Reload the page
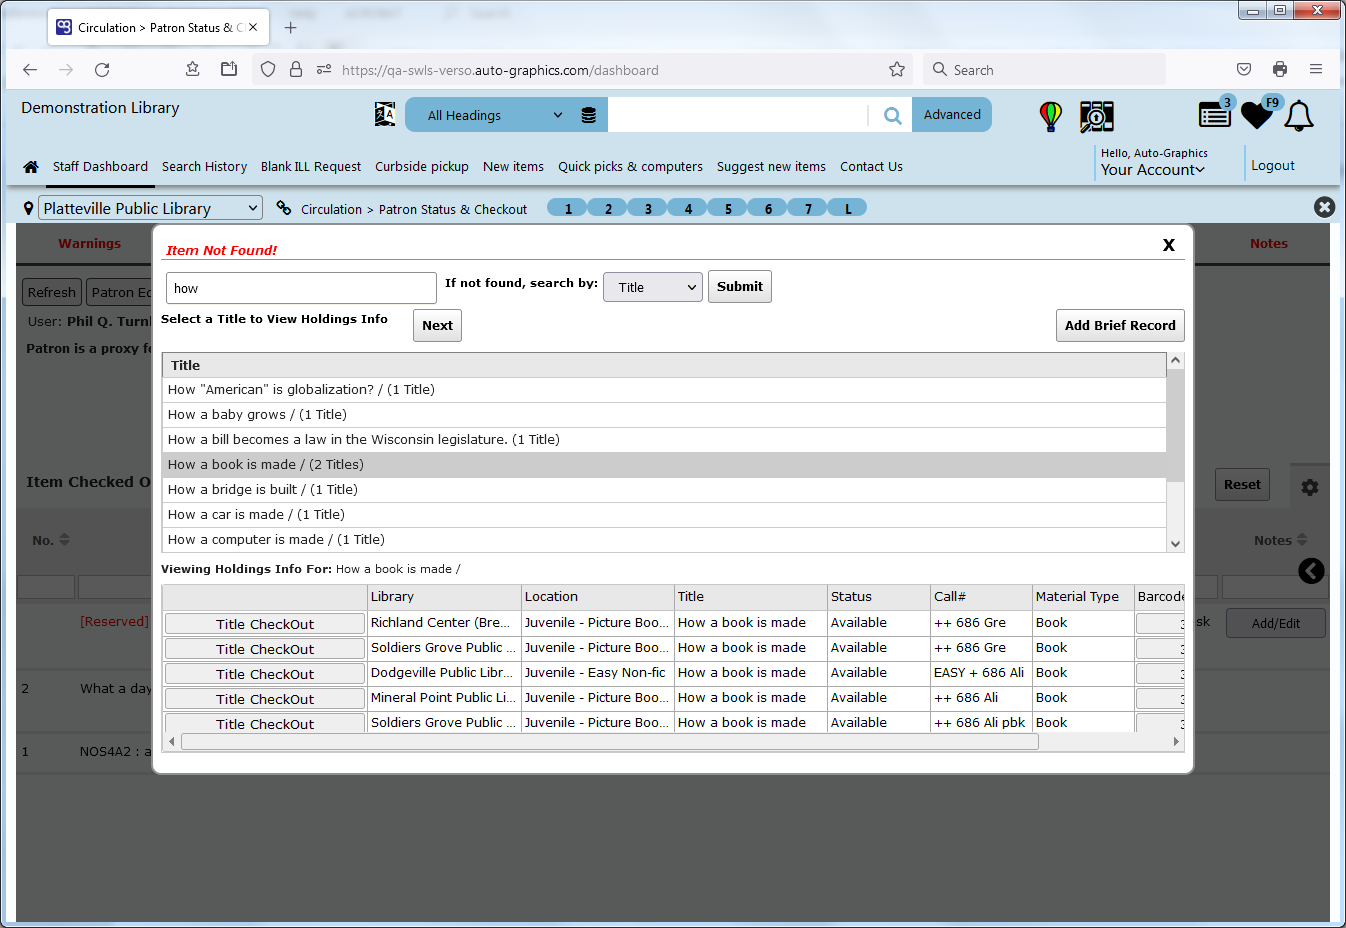 [x=102, y=70]
